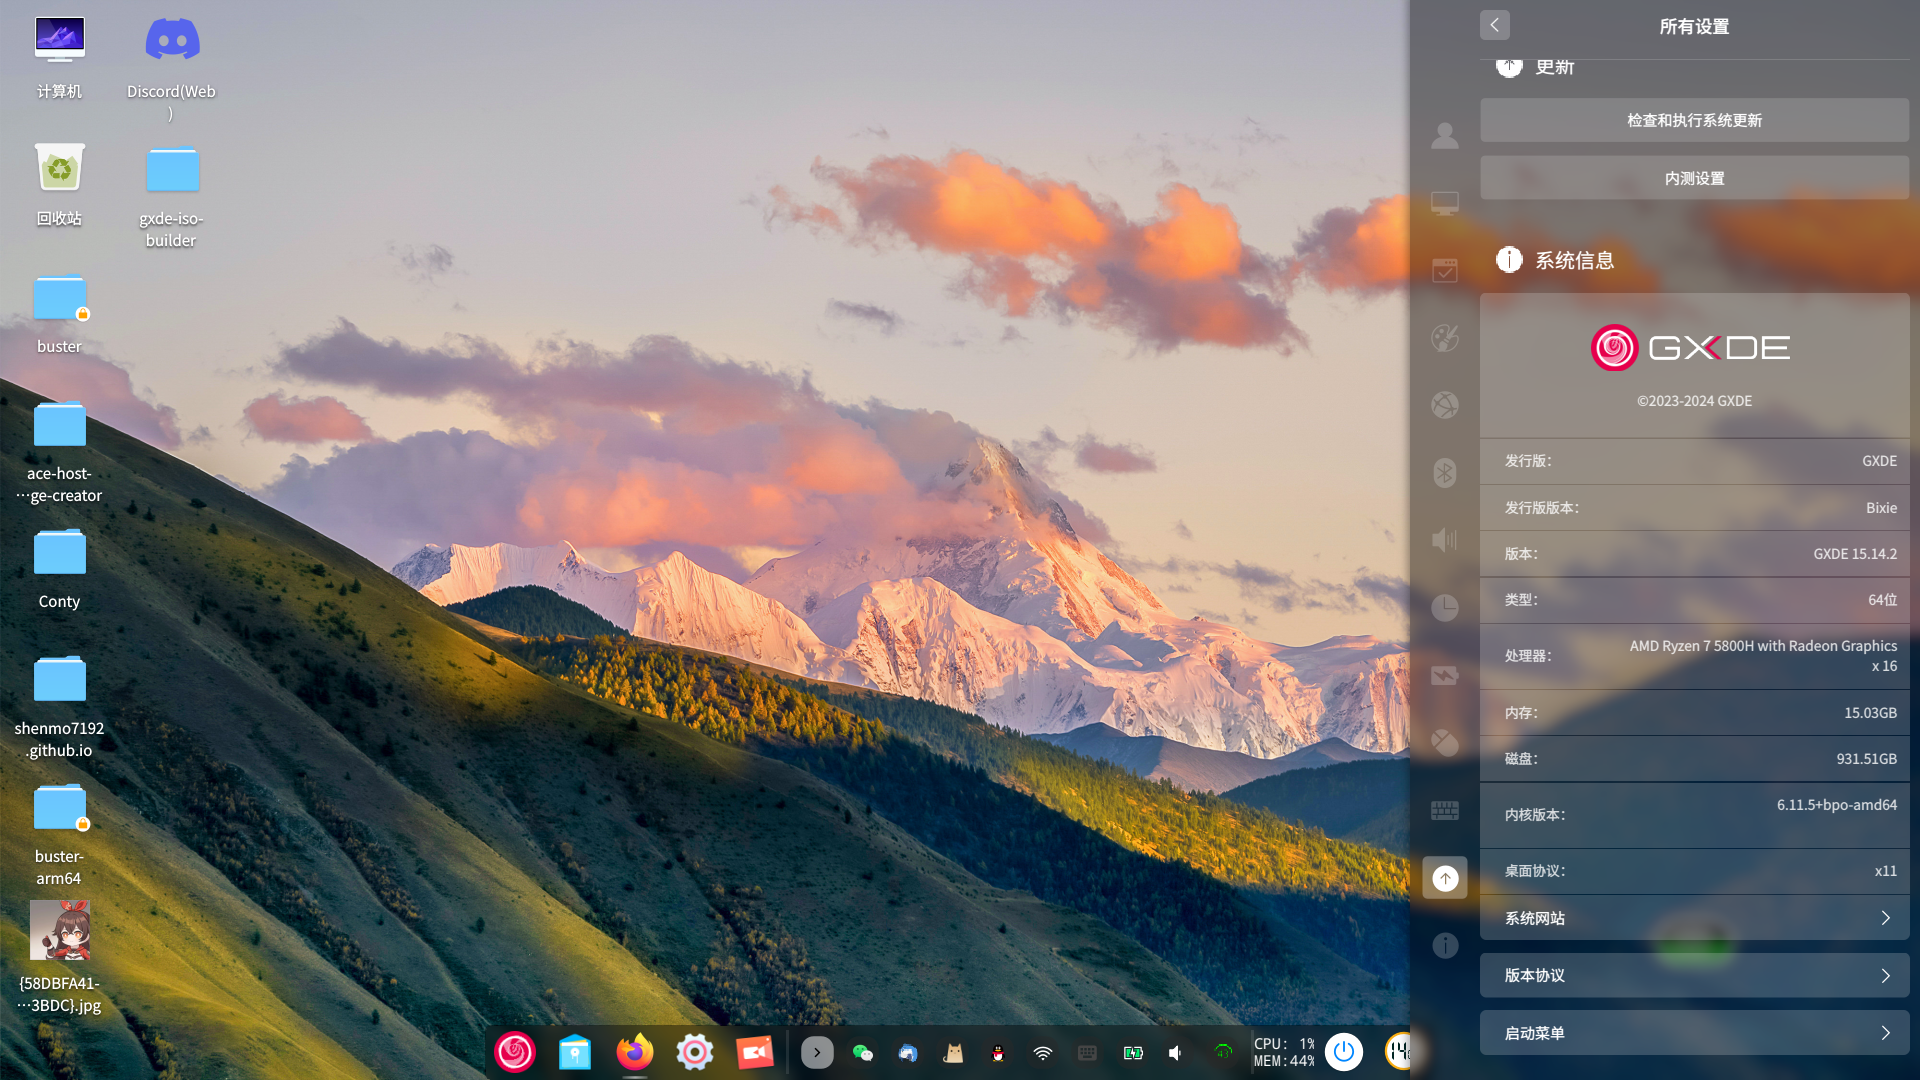This screenshot has height=1080, width=1920.
Task: Open Time and Date settings in the sidebar
Action: point(1445,607)
